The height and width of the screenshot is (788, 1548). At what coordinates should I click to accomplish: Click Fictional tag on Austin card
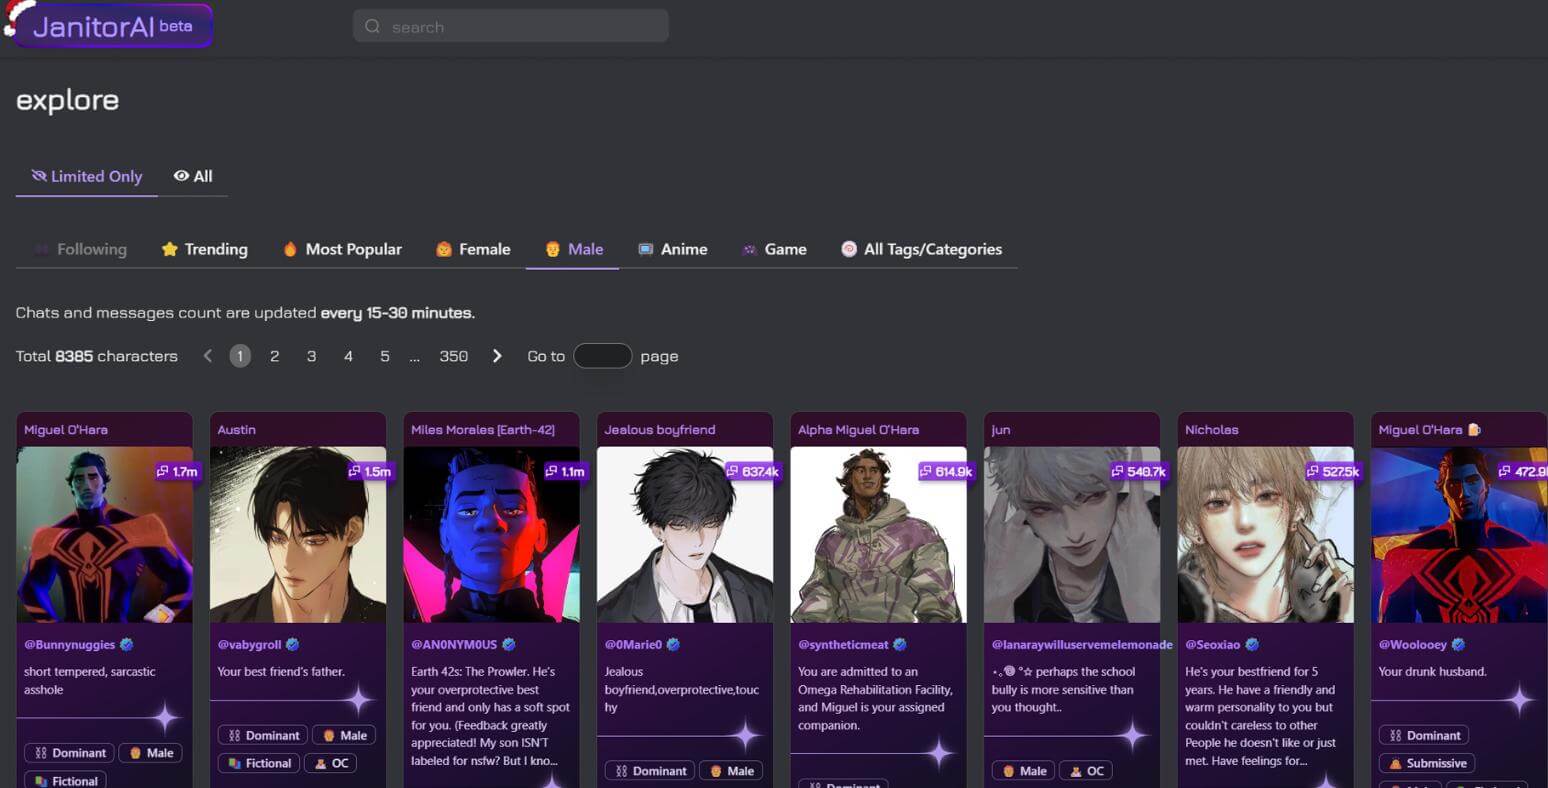tap(259, 763)
